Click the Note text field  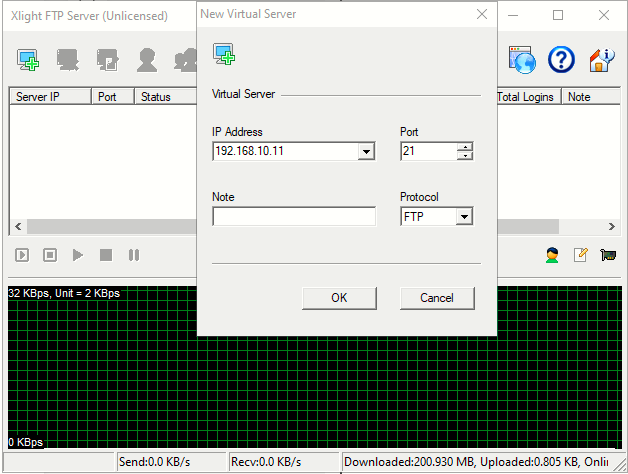[x=294, y=216]
